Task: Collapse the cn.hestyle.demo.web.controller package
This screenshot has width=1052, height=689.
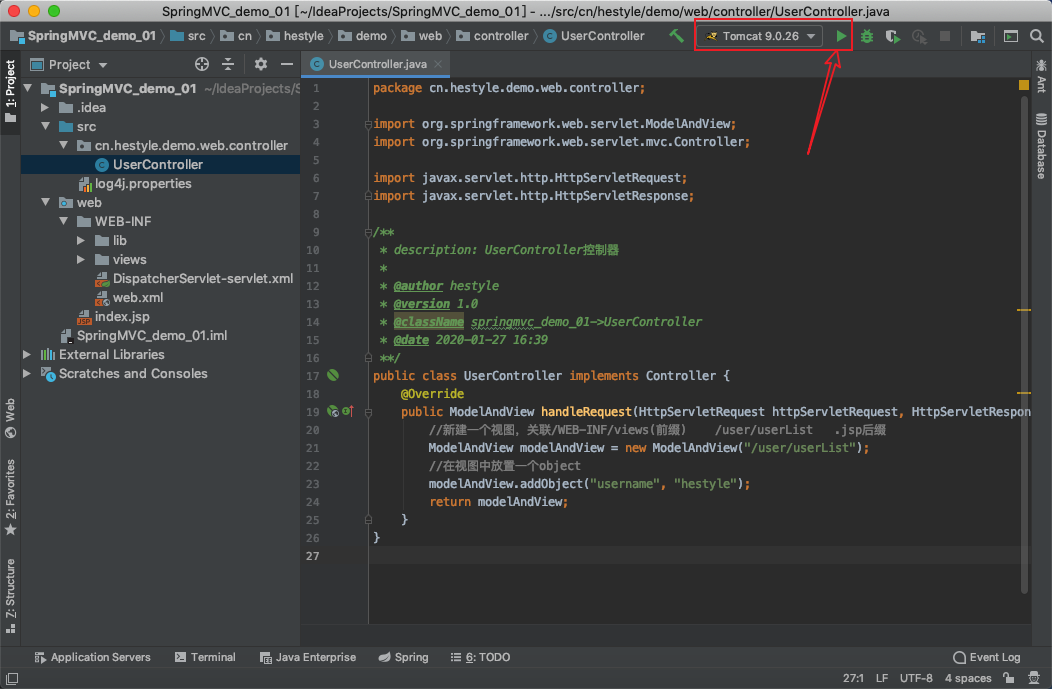Action: 63,145
